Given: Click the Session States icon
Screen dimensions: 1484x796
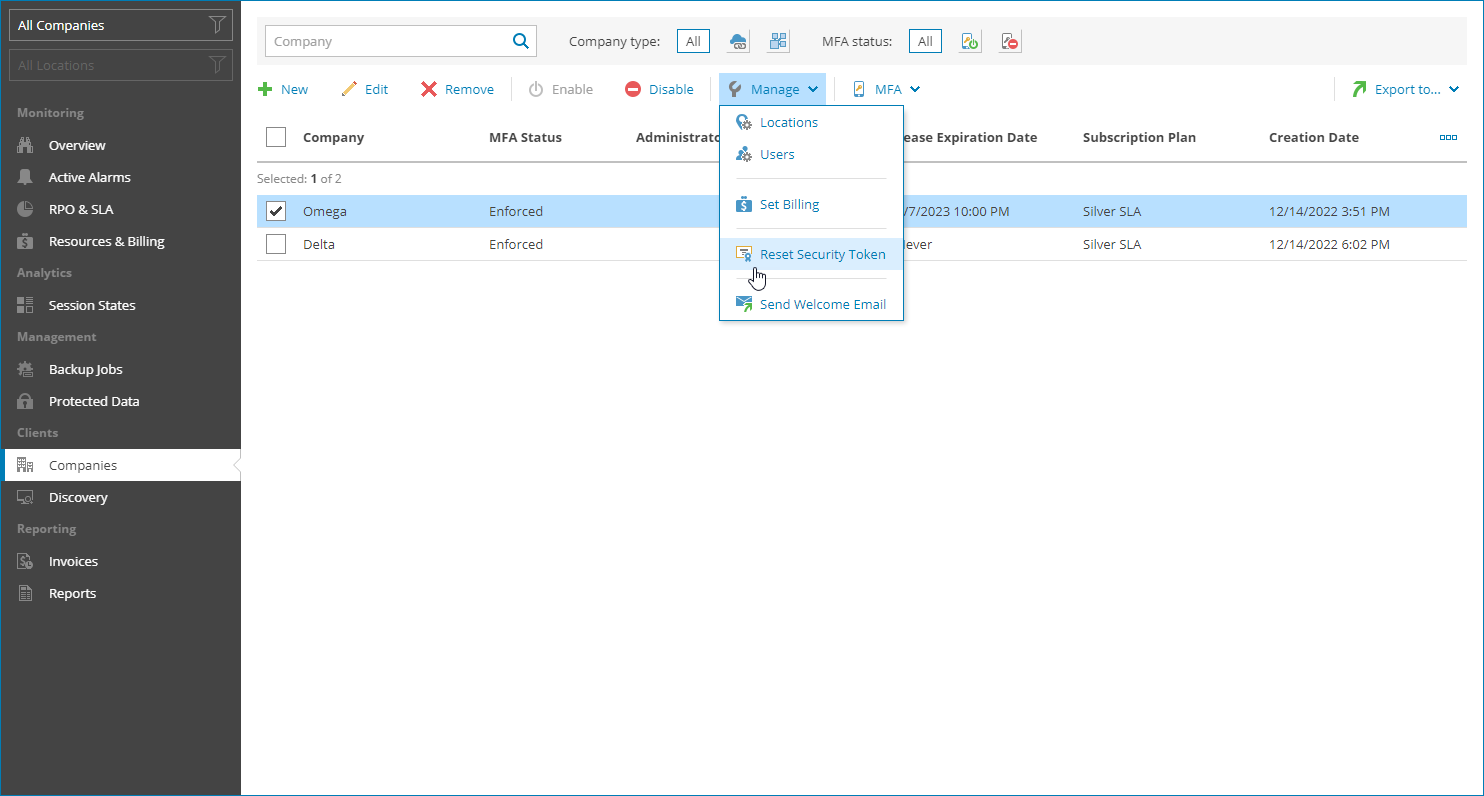Looking at the screenshot, I should coord(26,305).
